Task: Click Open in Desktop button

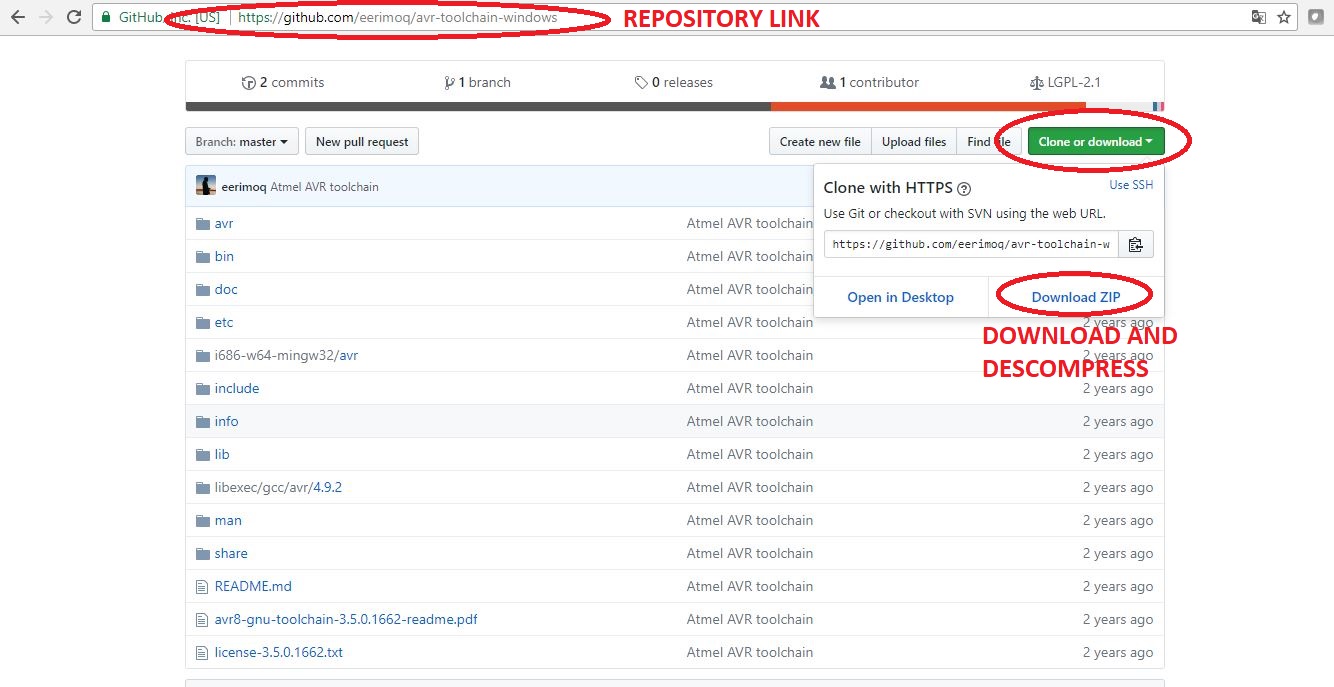Action: [x=901, y=297]
